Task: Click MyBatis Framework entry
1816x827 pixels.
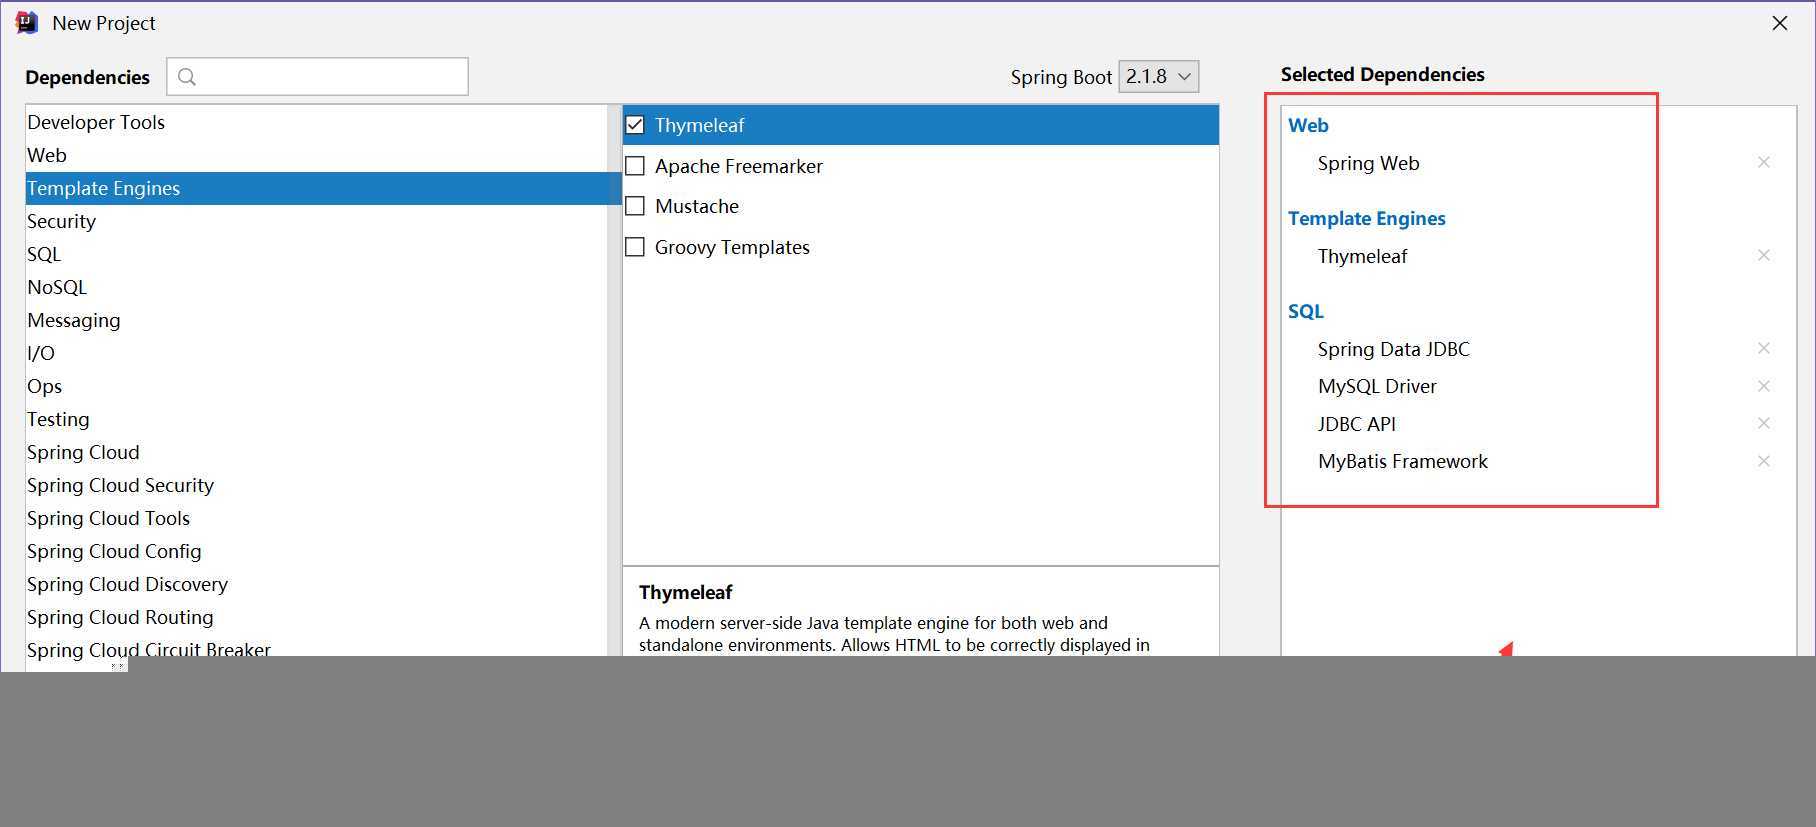Action: click(1402, 461)
